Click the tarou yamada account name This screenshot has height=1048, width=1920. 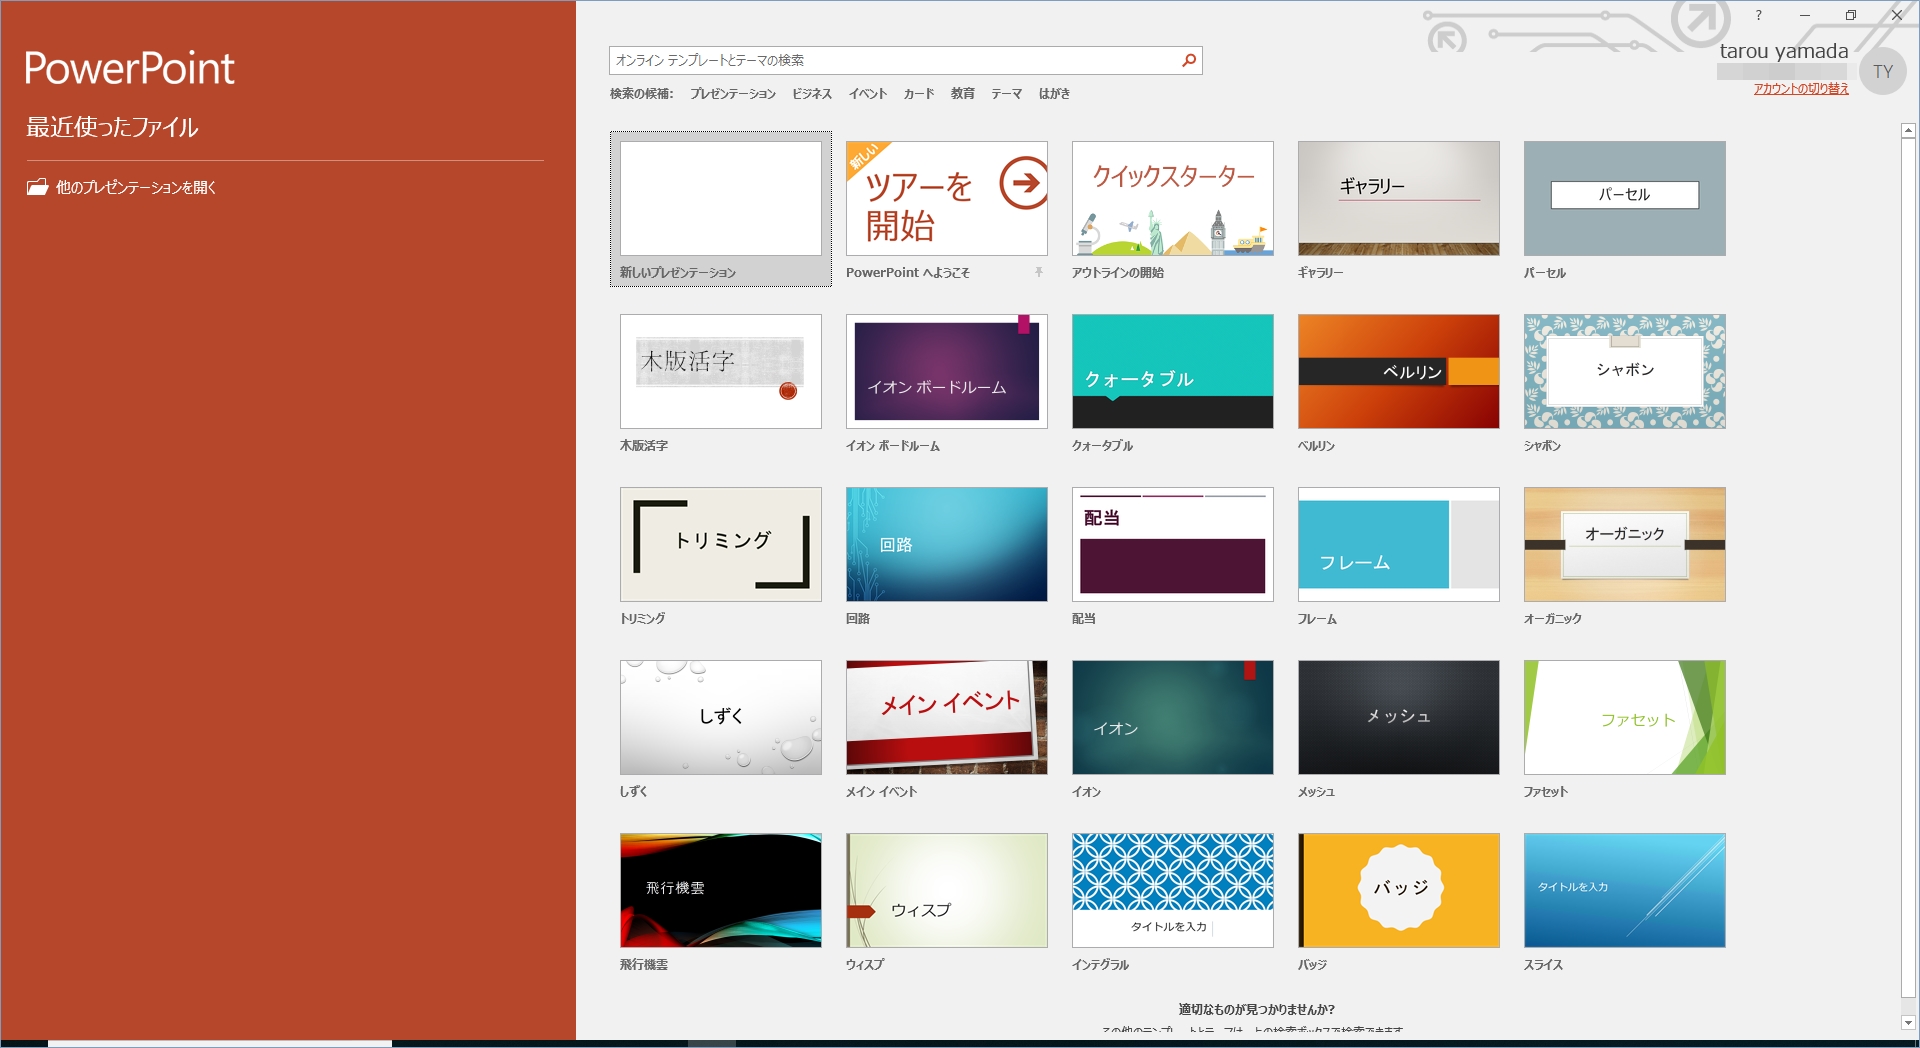(x=1784, y=51)
